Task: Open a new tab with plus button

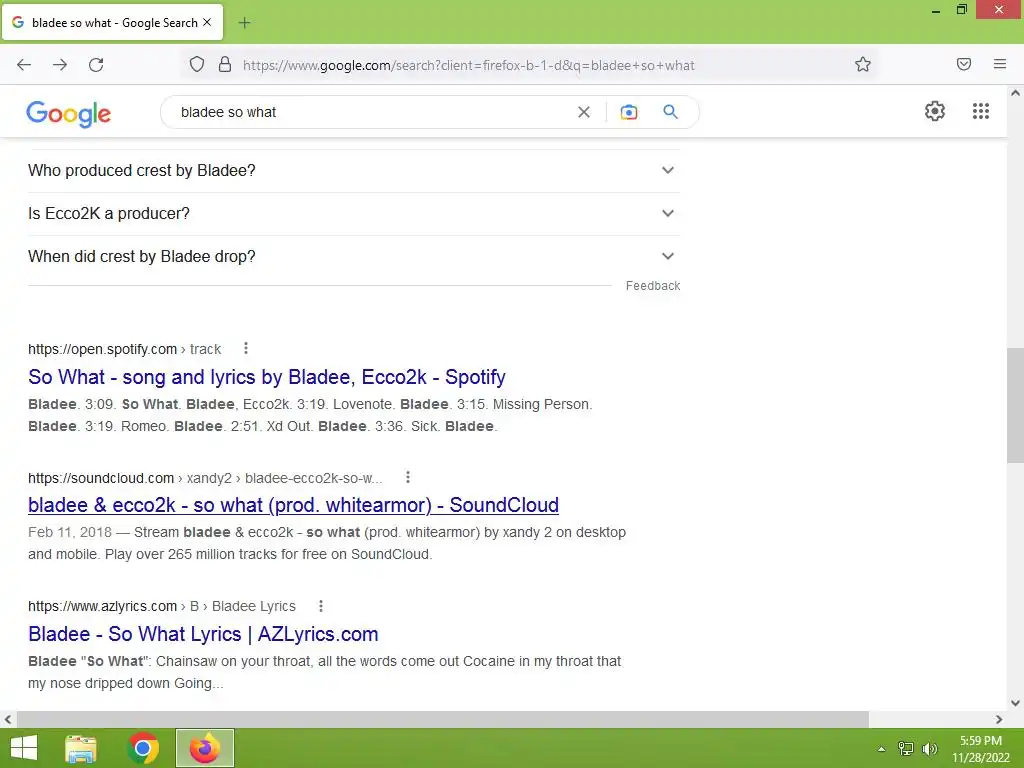Action: tap(244, 23)
